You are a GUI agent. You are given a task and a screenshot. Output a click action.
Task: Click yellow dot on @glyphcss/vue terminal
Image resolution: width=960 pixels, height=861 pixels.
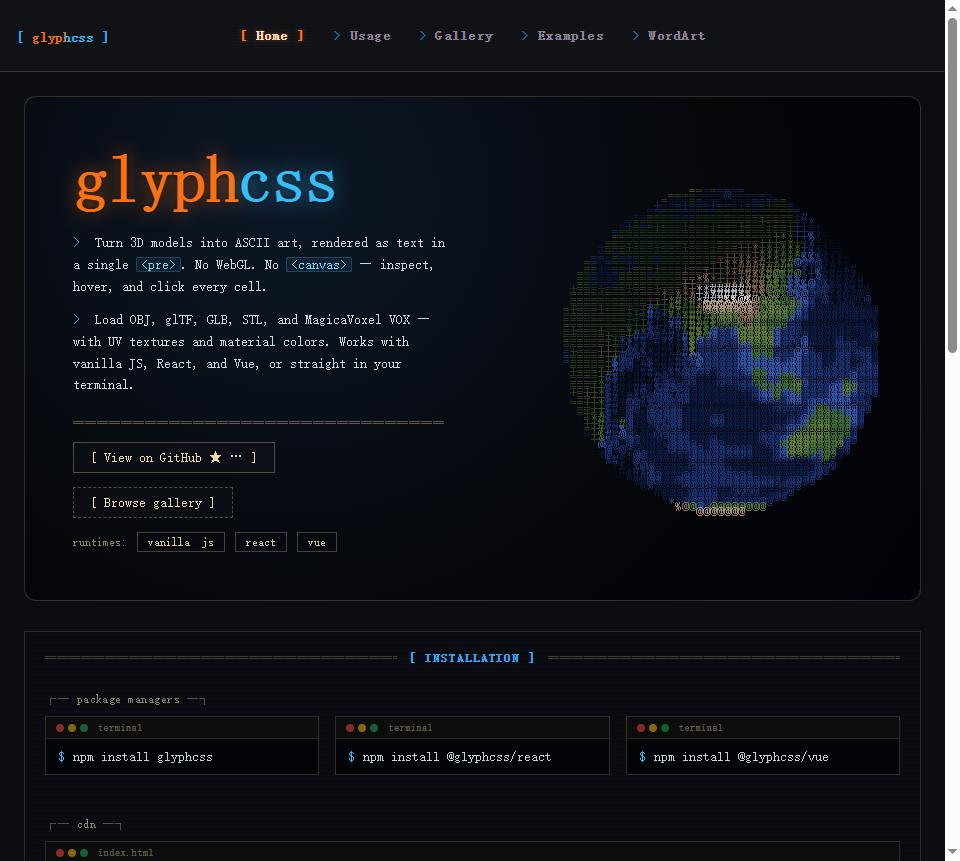(653, 728)
